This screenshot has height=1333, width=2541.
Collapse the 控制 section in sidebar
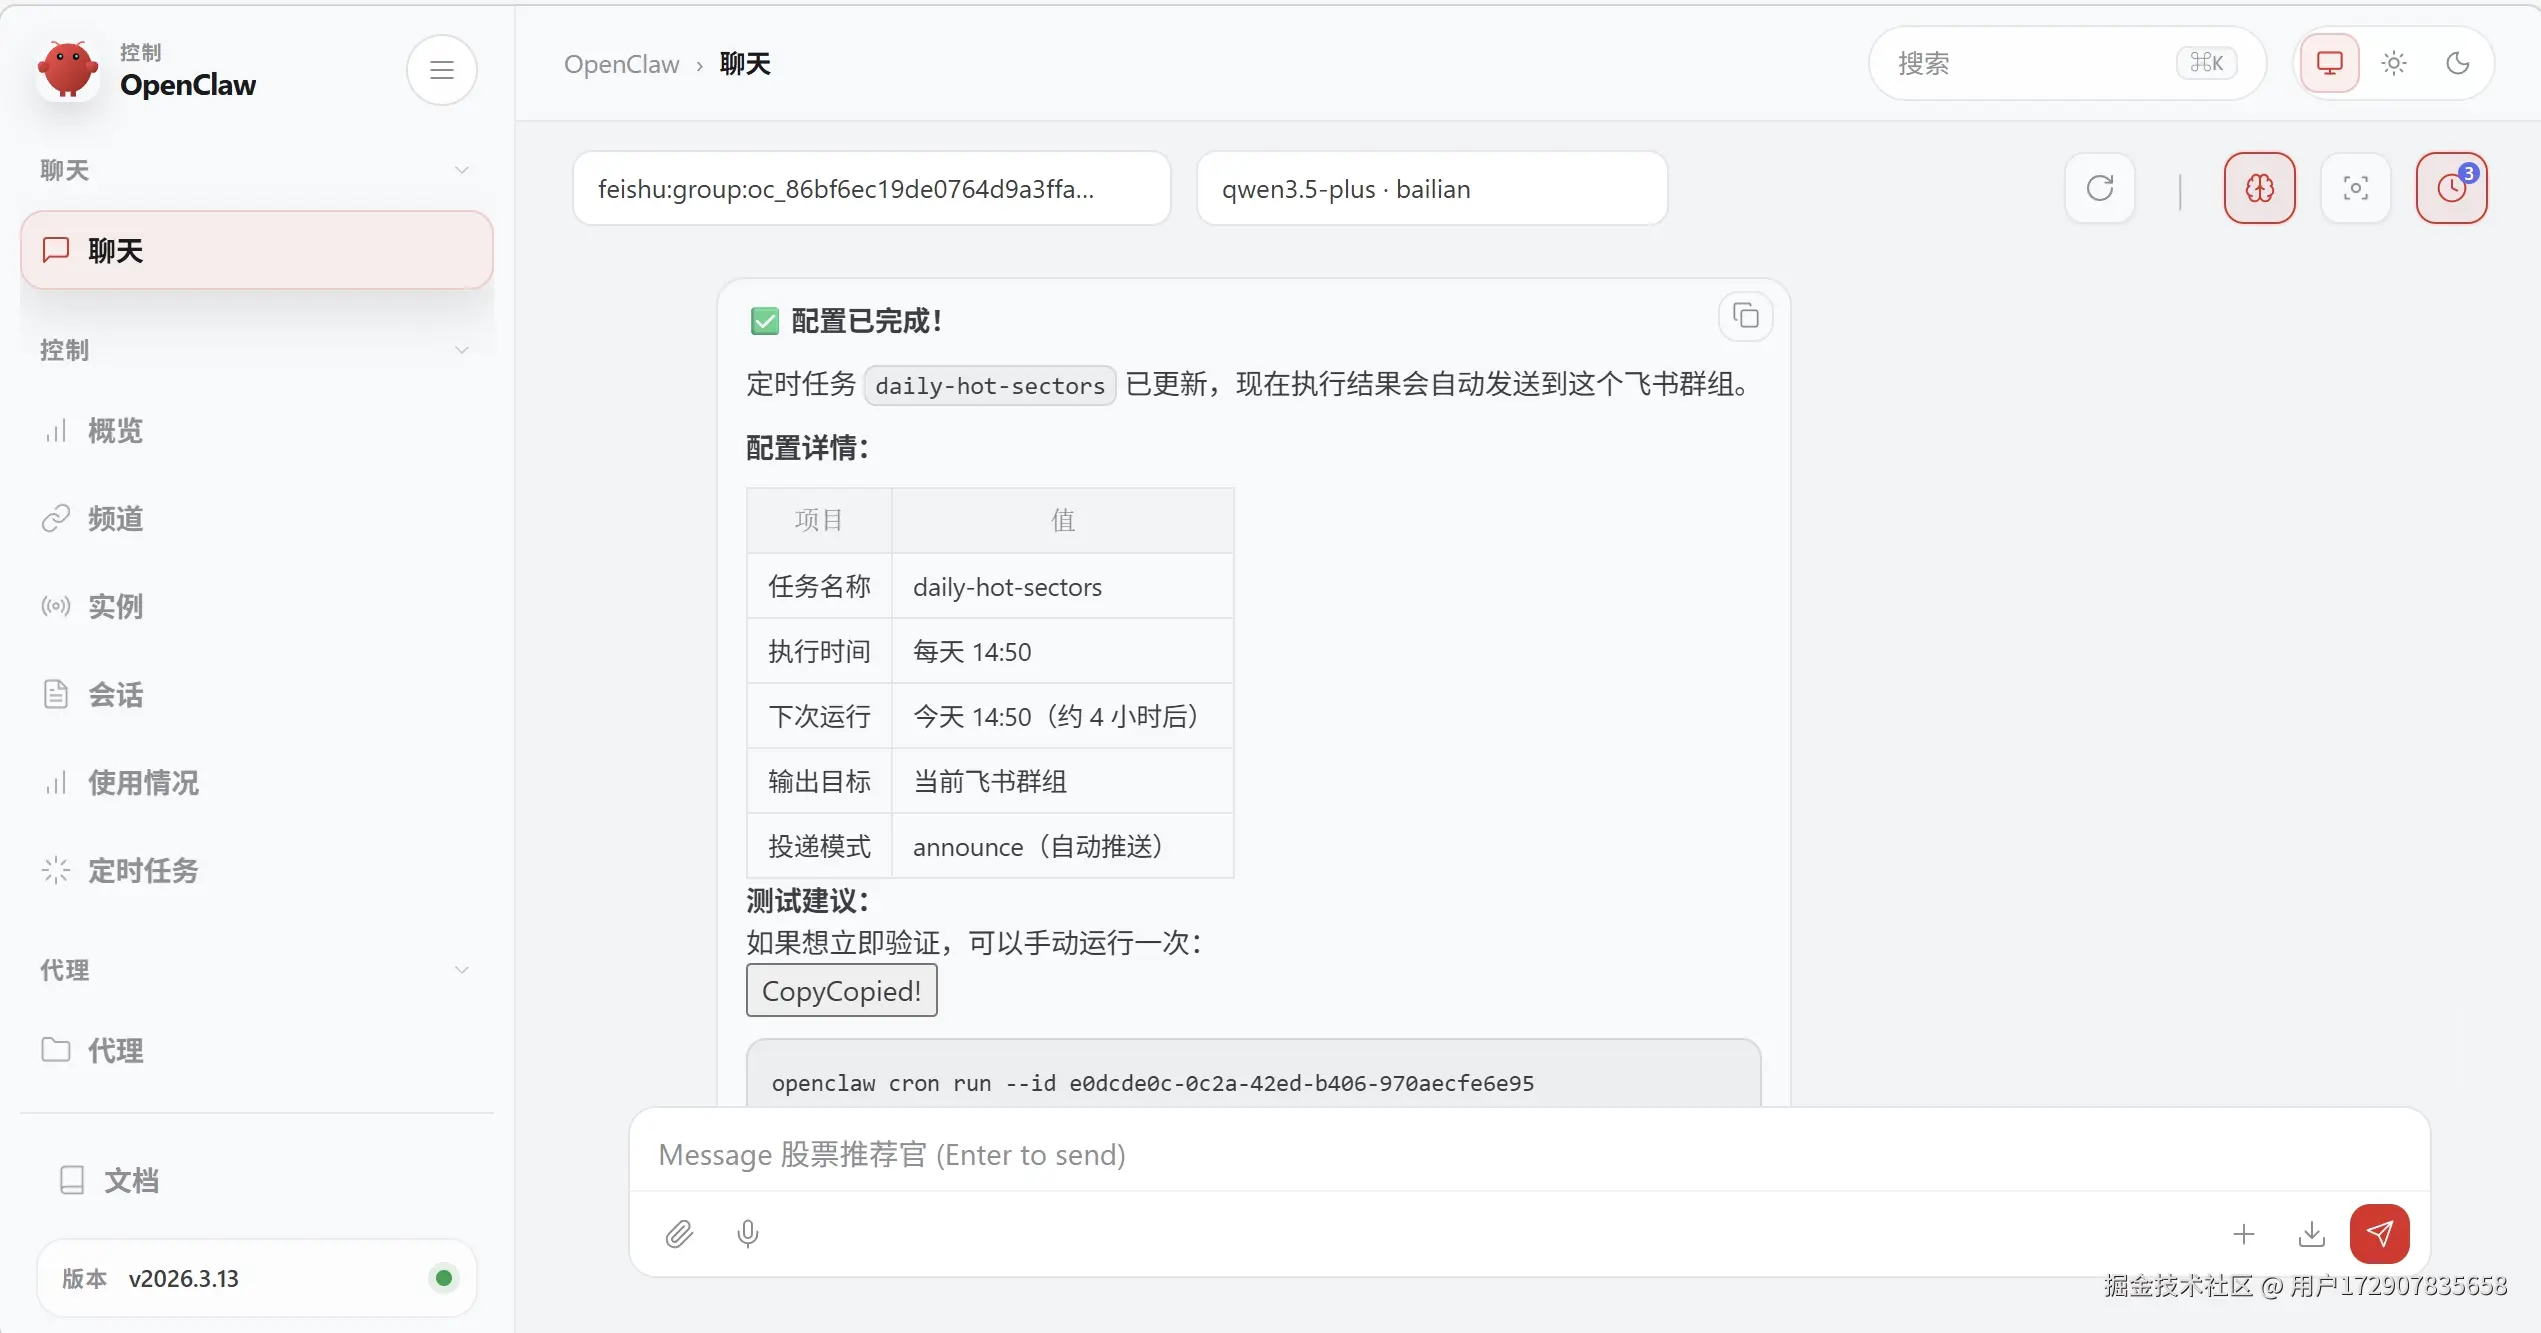(x=462, y=349)
